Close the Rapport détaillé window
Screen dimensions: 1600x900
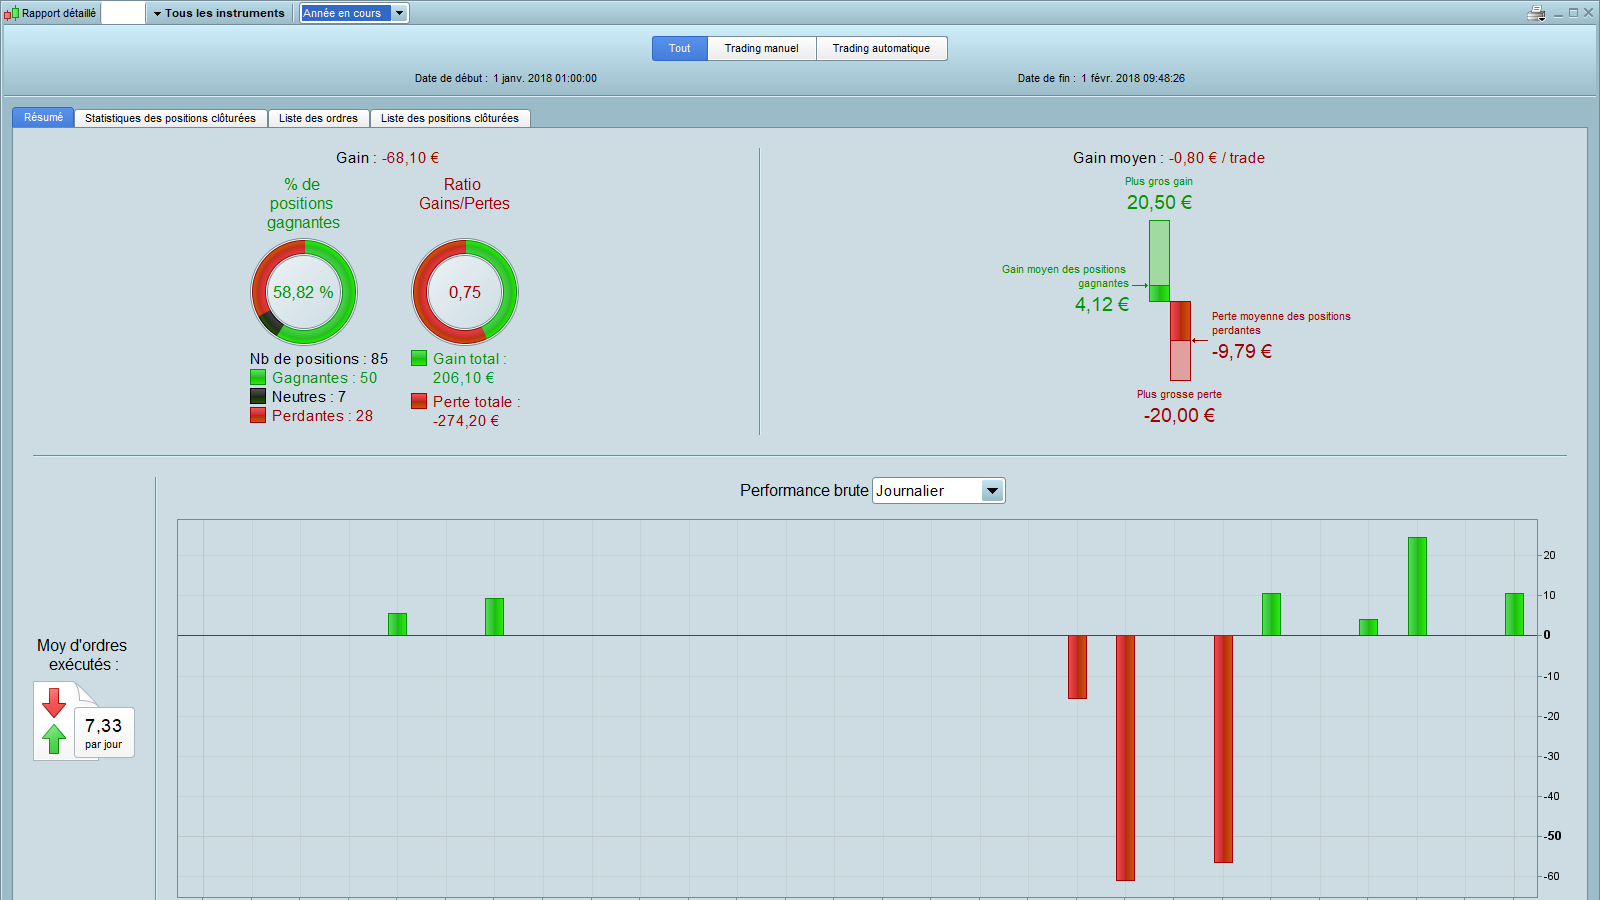click(x=1588, y=13)
